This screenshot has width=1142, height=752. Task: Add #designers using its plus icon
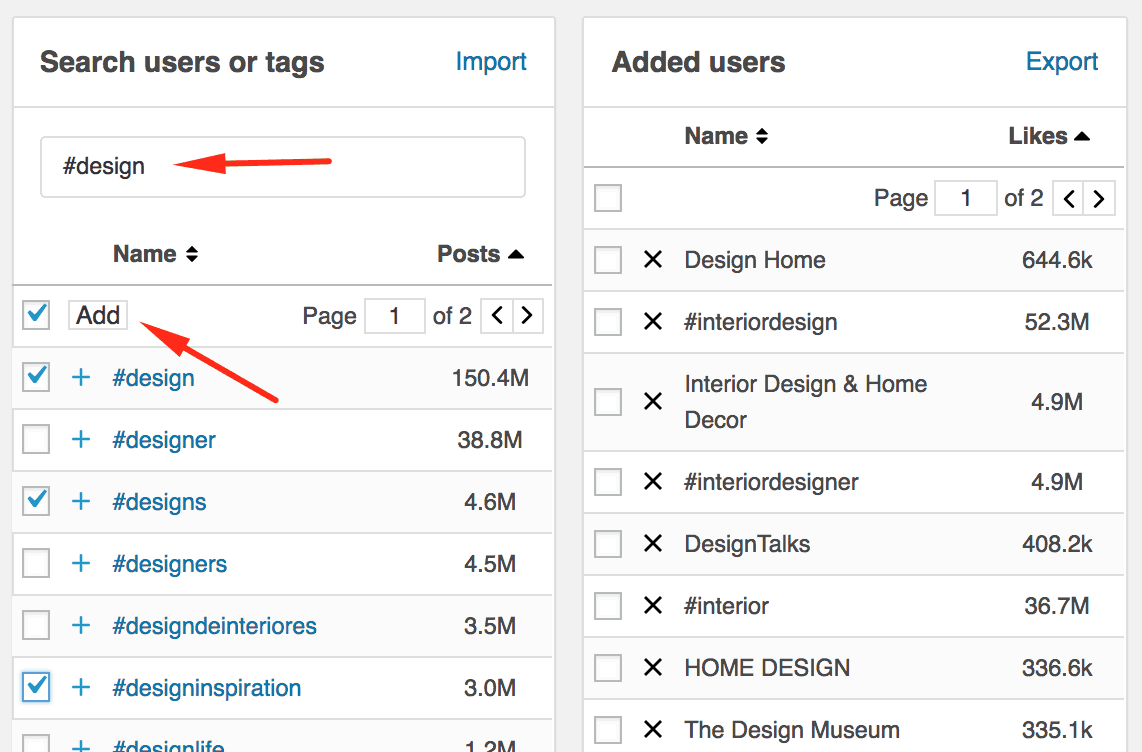pos(81,564)
